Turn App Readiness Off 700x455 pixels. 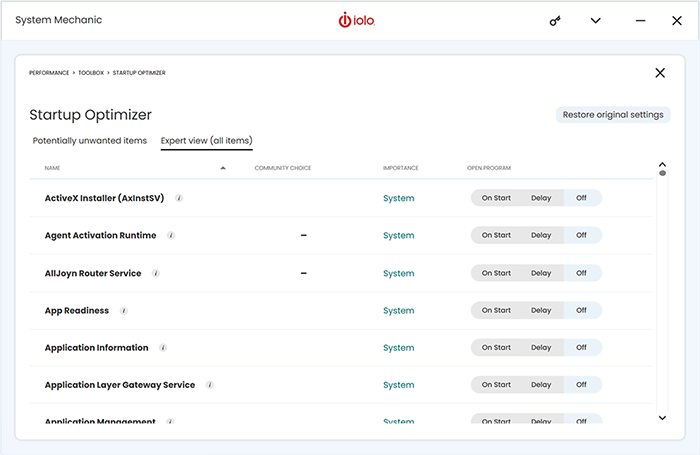[581, 310]
